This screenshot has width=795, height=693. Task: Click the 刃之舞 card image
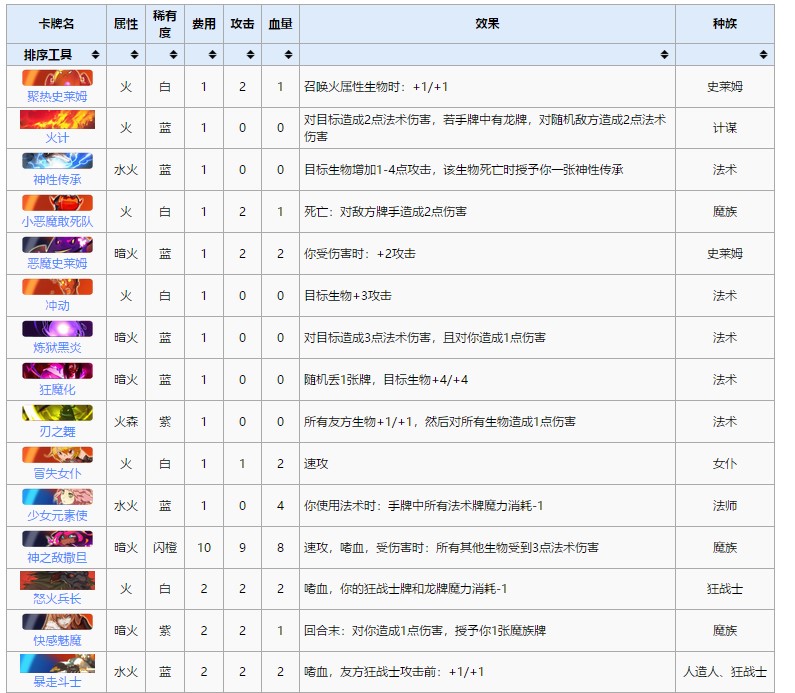click(56, 413)
